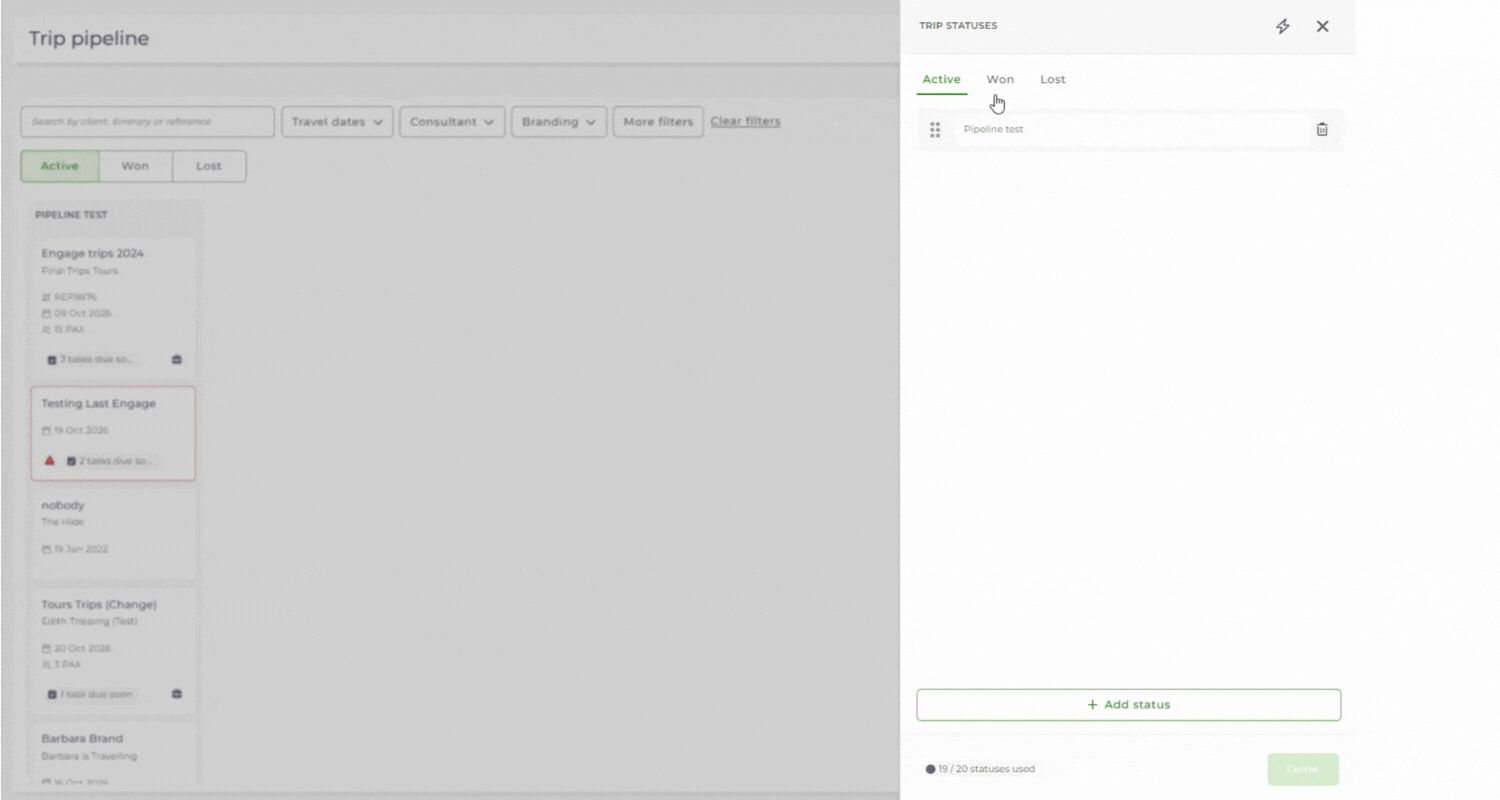Click the calendar icon beside 19 Jan 2022

[x=46, y=549]
